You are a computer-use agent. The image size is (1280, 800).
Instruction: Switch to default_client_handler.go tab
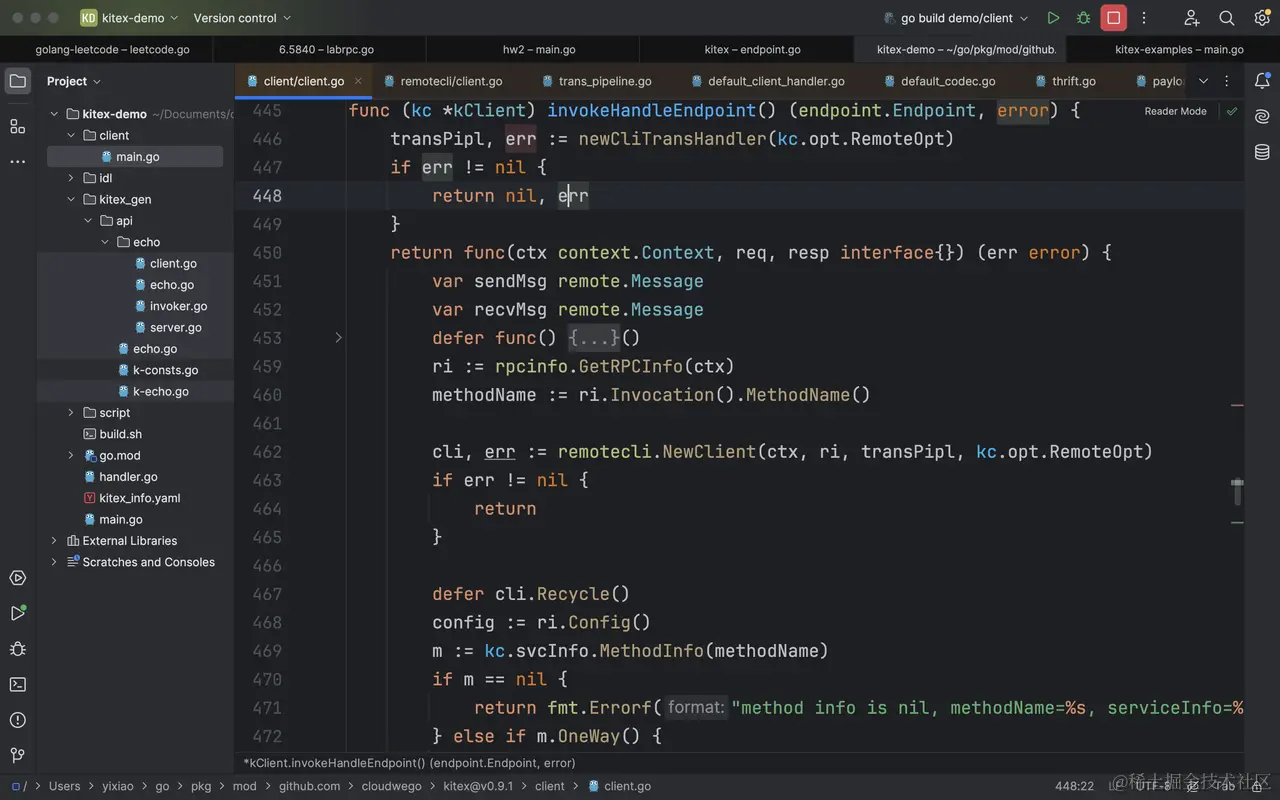(x=768, y=81)
